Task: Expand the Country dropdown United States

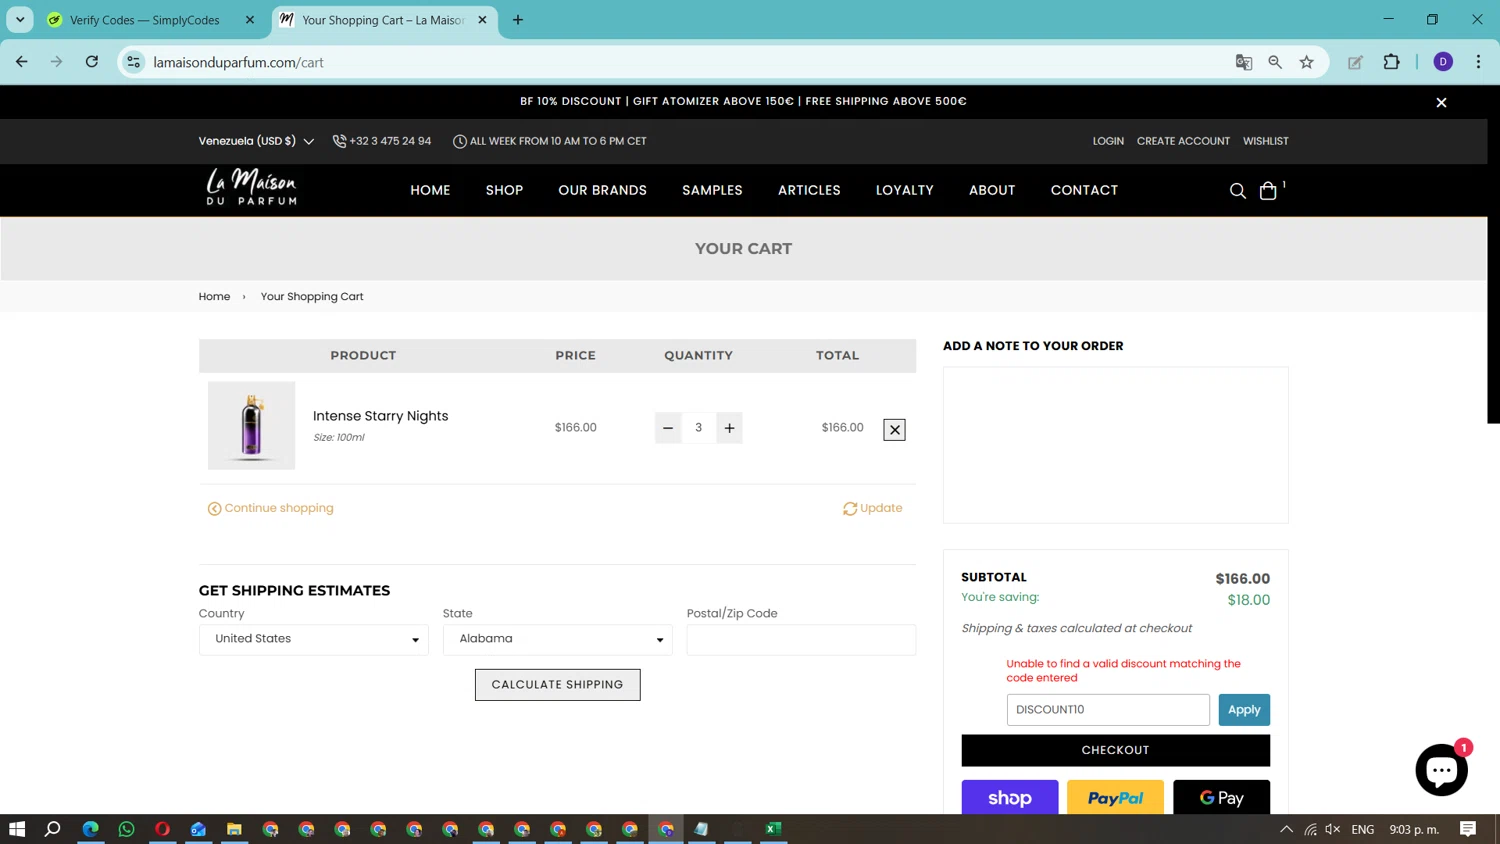Action: tap(314, 639)
